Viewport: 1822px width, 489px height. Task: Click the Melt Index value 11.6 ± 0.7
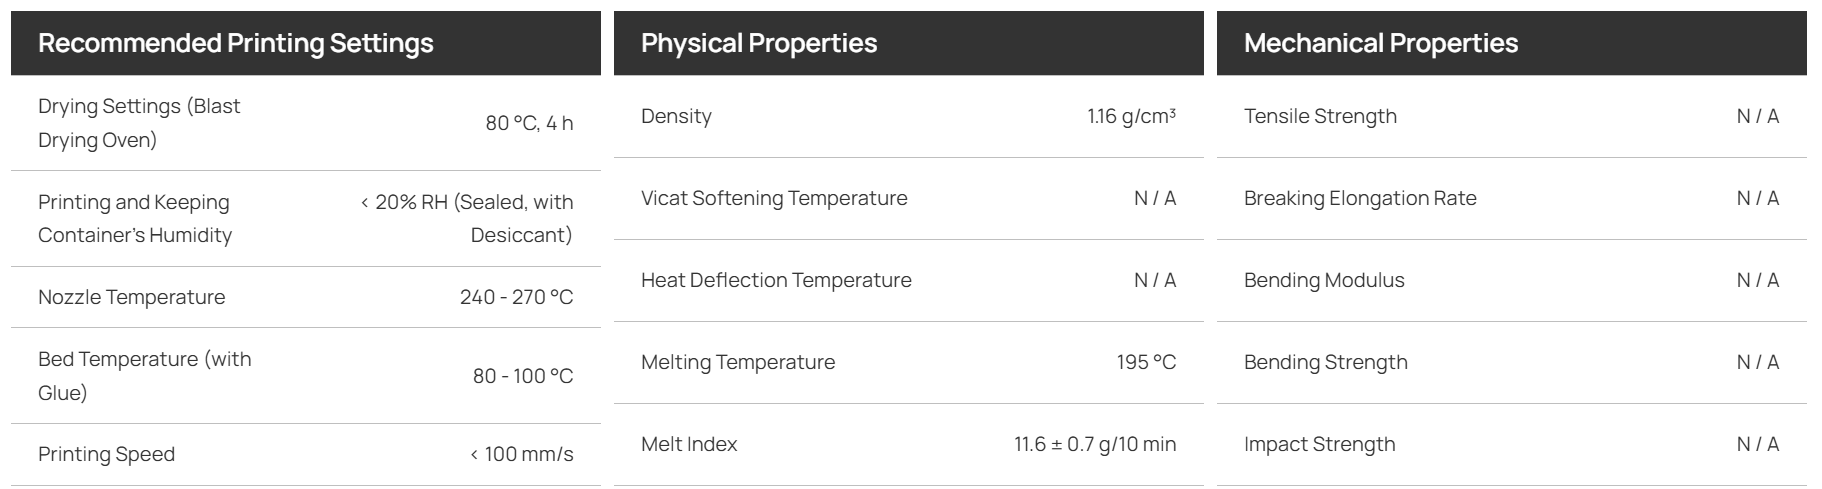point(1095,444)
